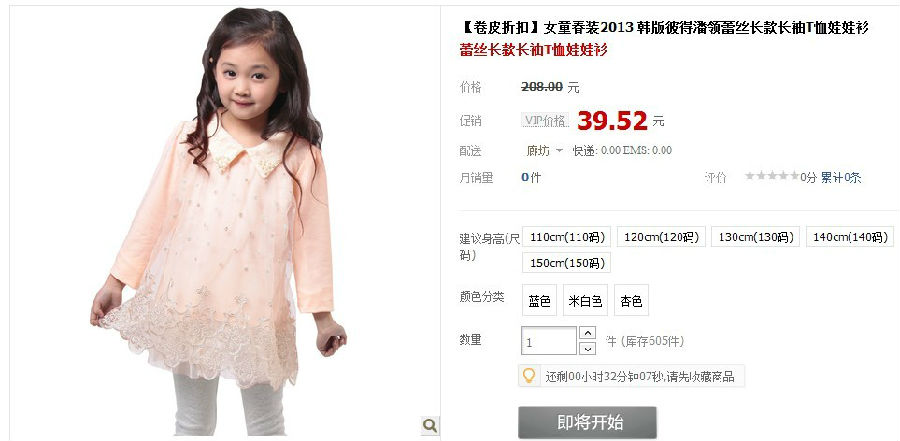Select the 米白色 color option
900x441 pixels.
[585, 300]
